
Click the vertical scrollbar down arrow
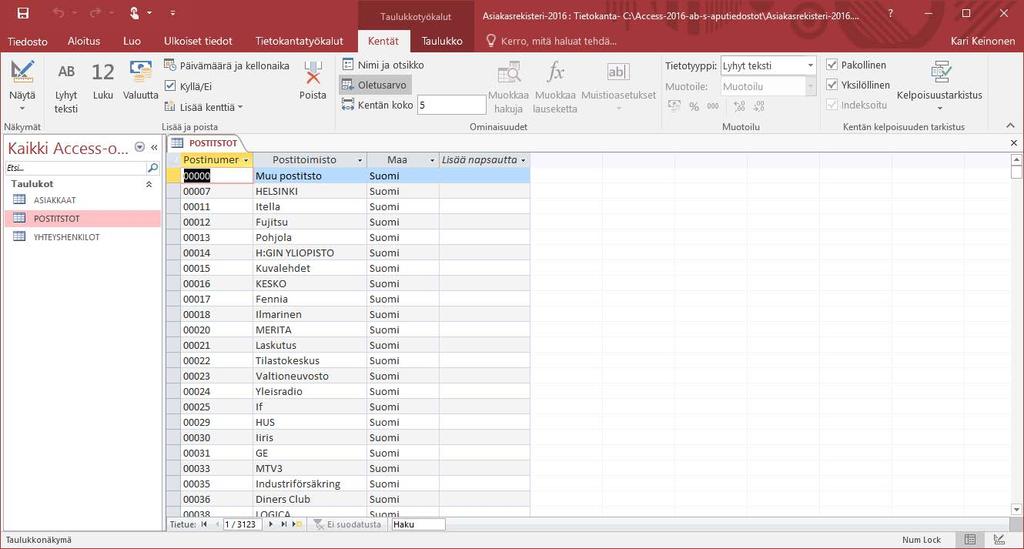(1016, 509)
